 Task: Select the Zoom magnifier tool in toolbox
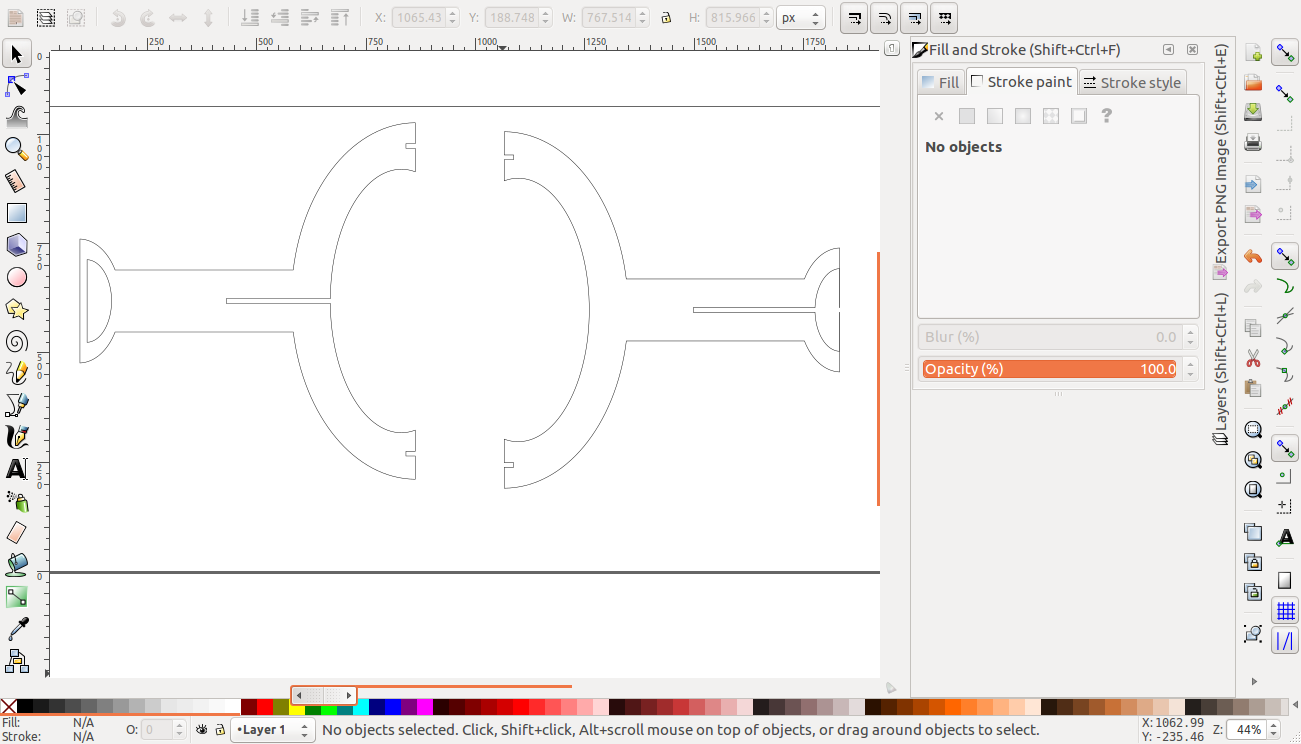17,149
